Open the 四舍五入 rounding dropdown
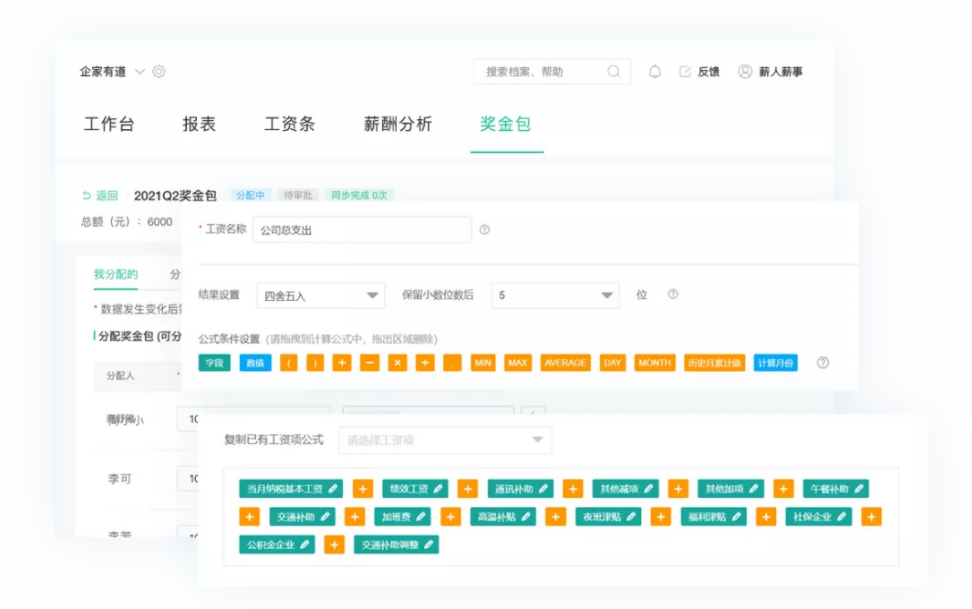 point(321,296)
